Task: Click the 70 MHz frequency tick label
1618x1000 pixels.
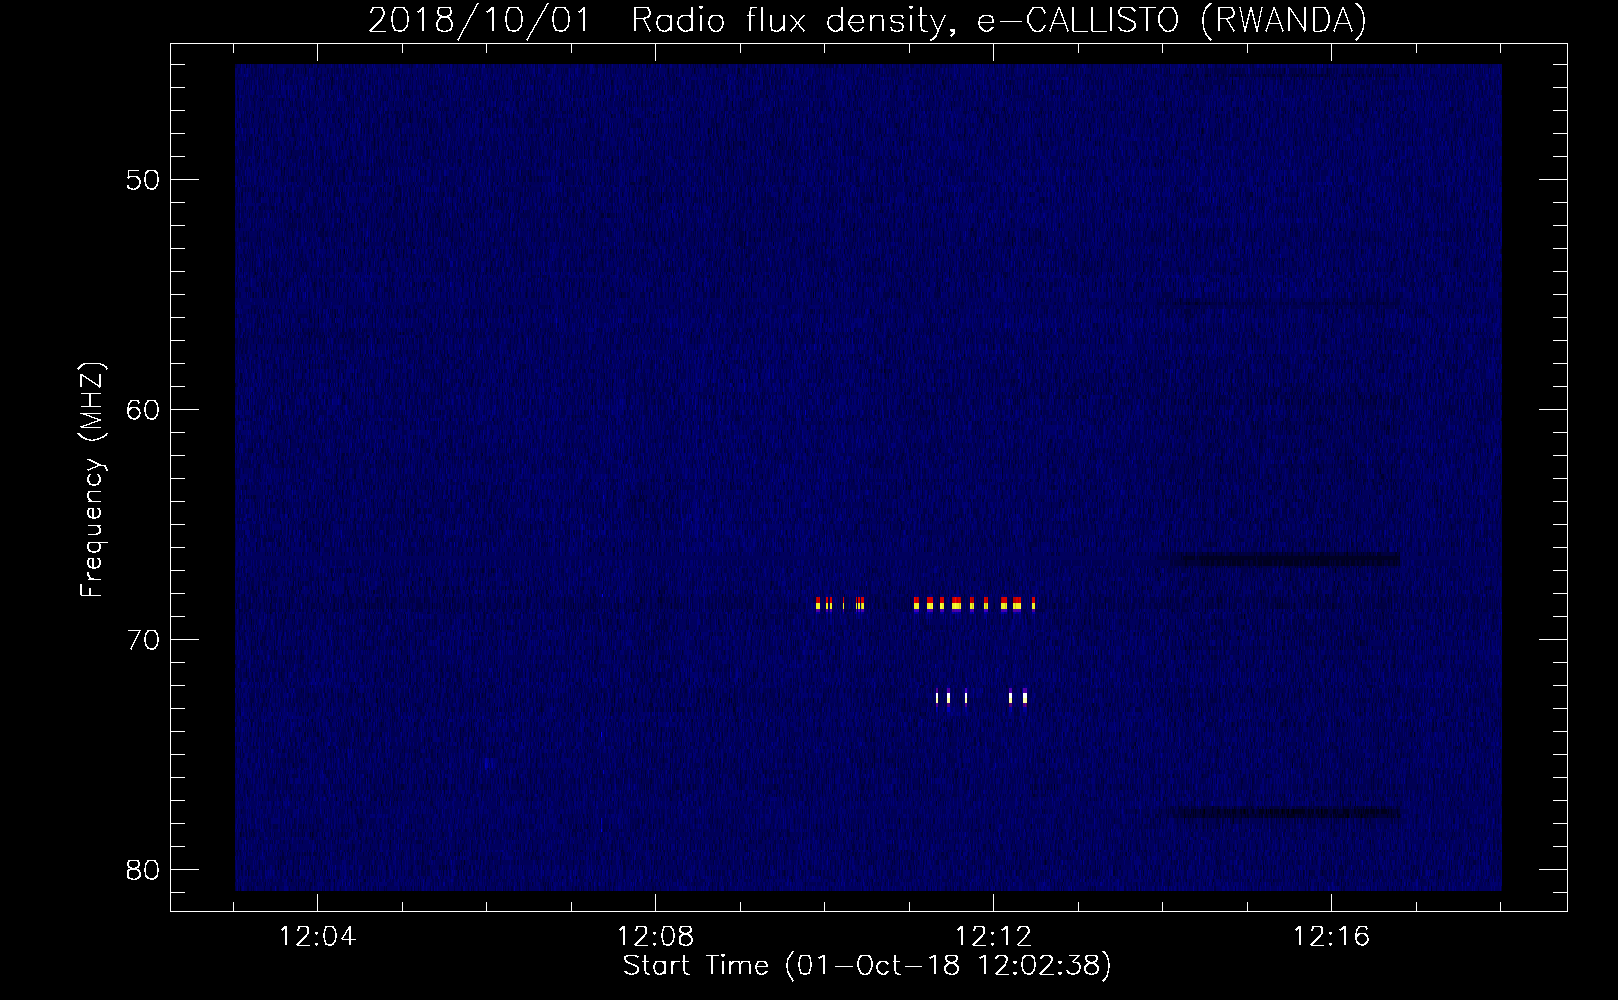Action: tap(143, 640)
